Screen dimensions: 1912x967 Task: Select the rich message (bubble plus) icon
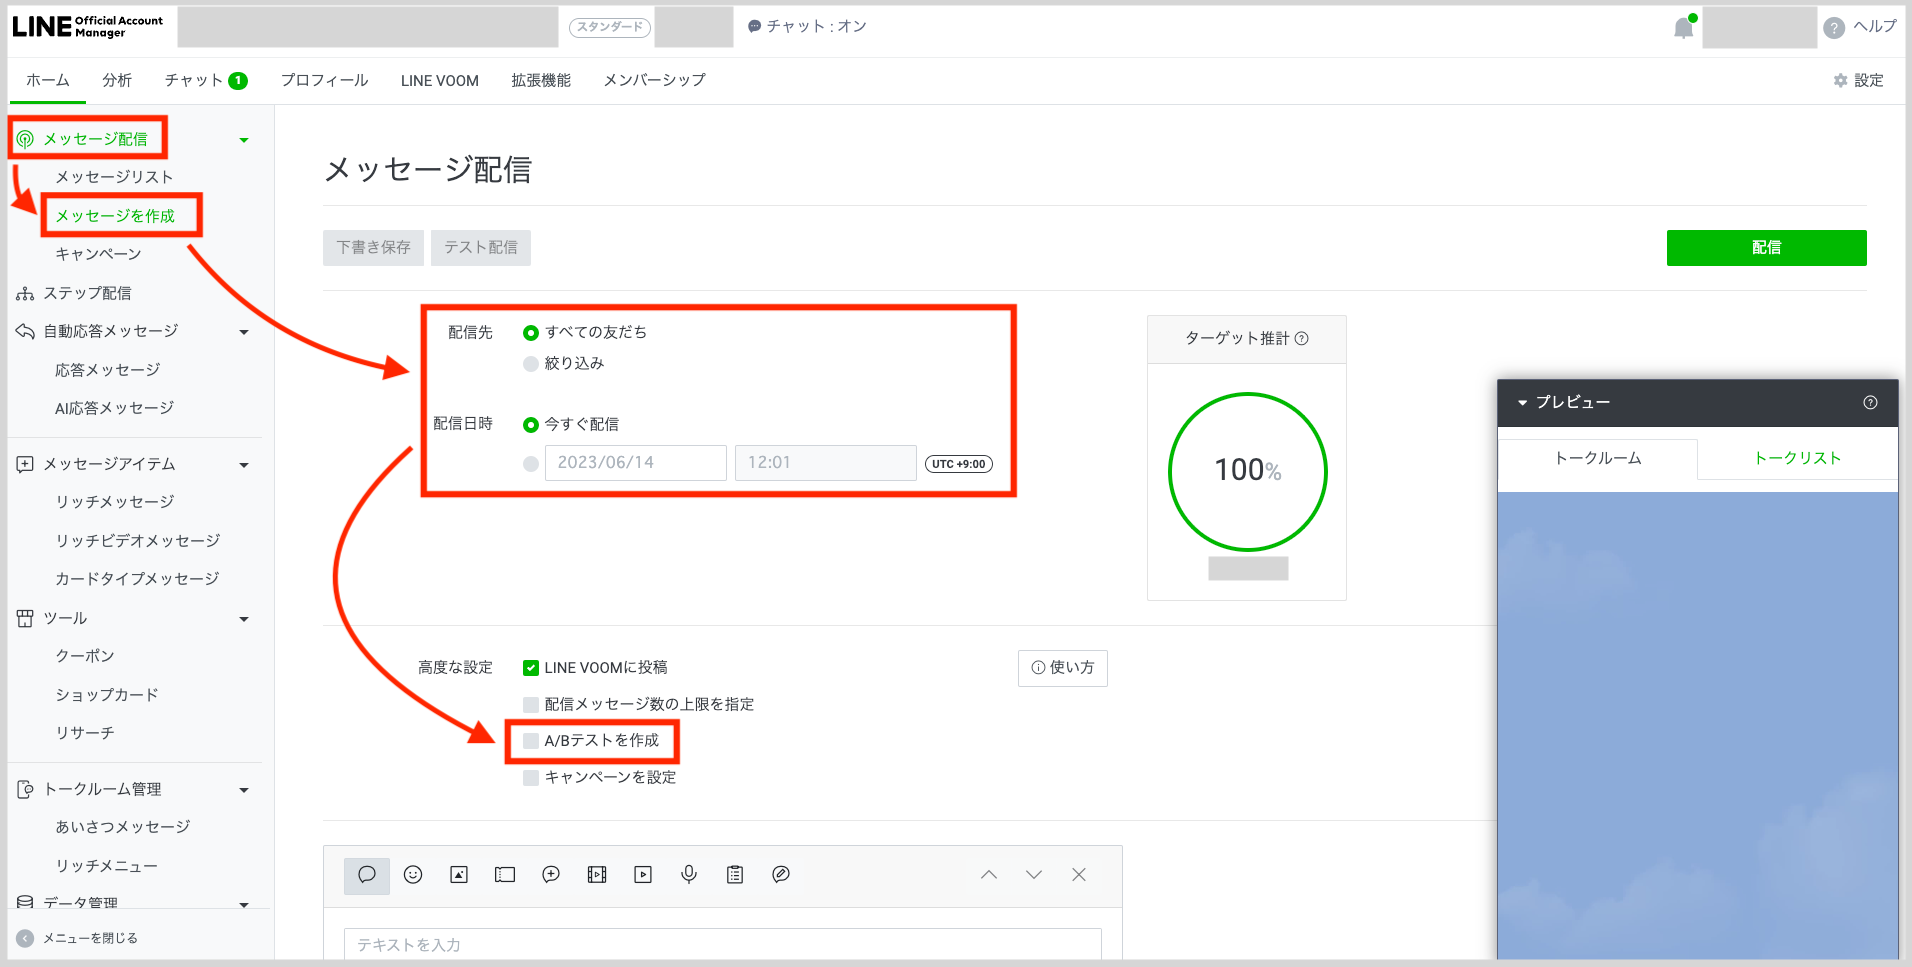(551, 875)
